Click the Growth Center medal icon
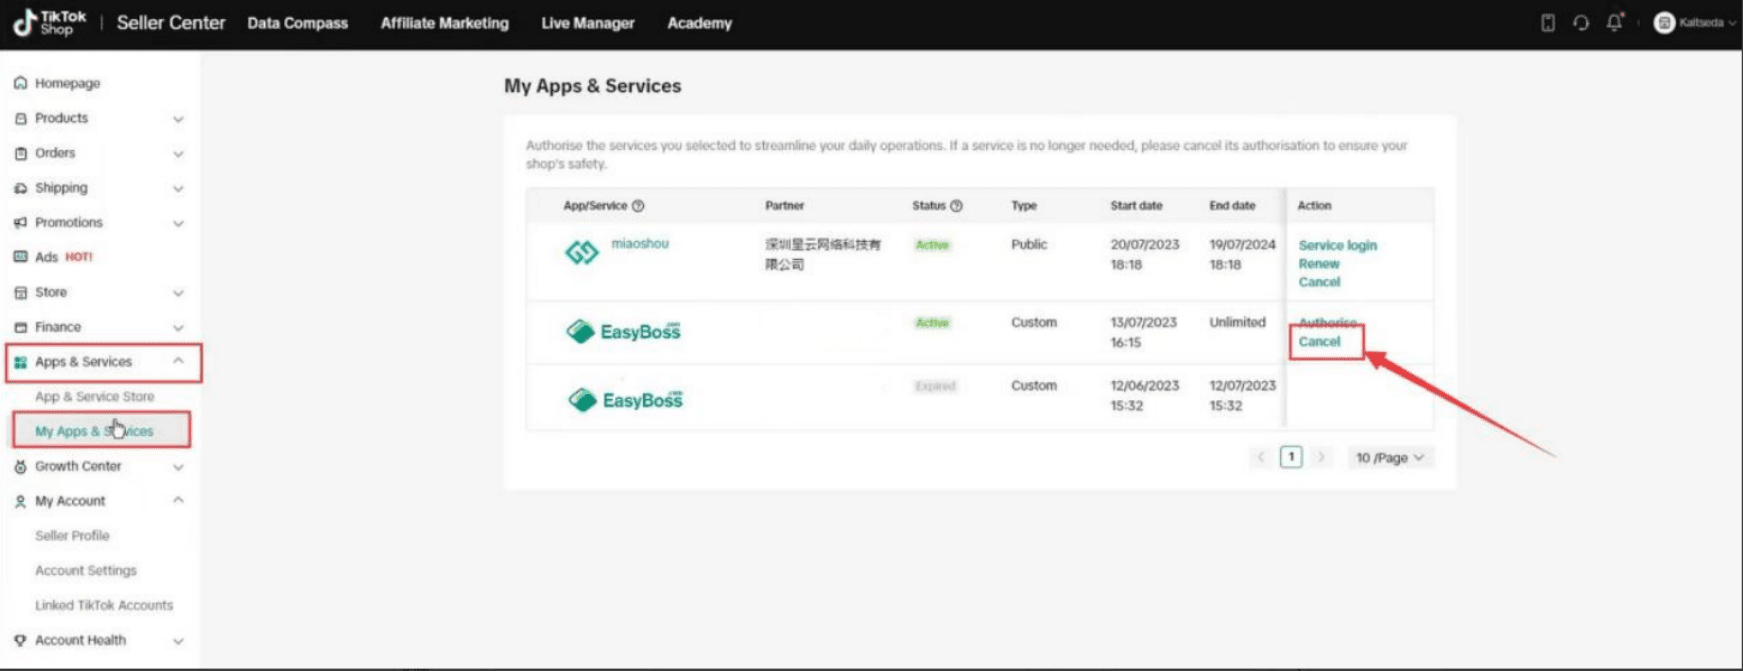 click(x=20, y=466)
